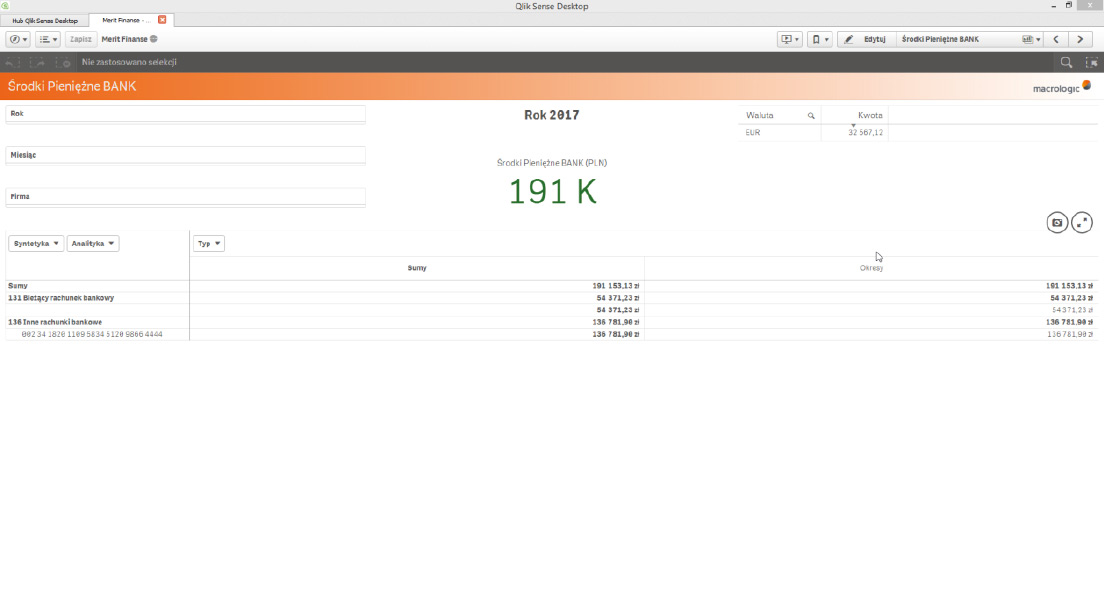The image size is (1104, 598).
Task: Expand the pivot table to fullscreen
Action: coord(1082,223)
